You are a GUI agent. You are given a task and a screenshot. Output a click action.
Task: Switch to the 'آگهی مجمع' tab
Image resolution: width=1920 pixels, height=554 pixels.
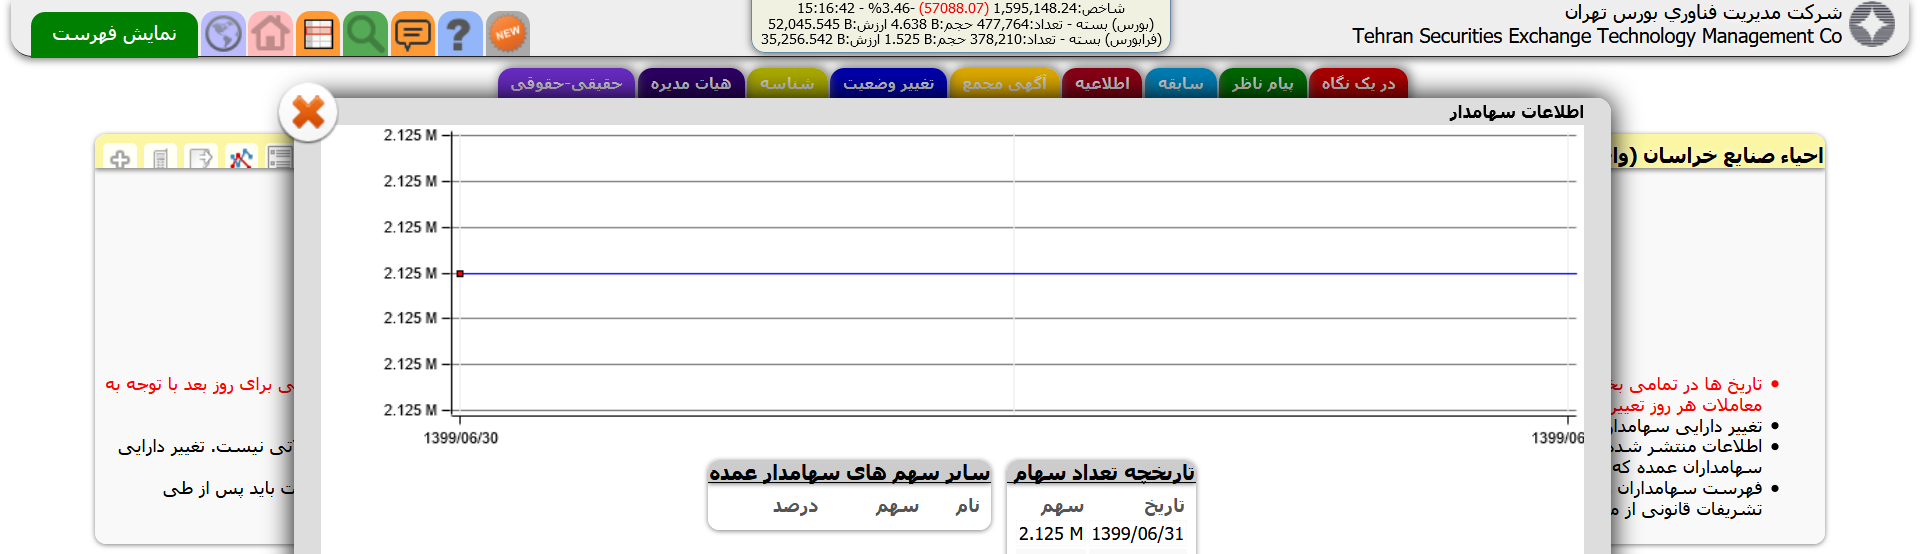pos(1004,83)
